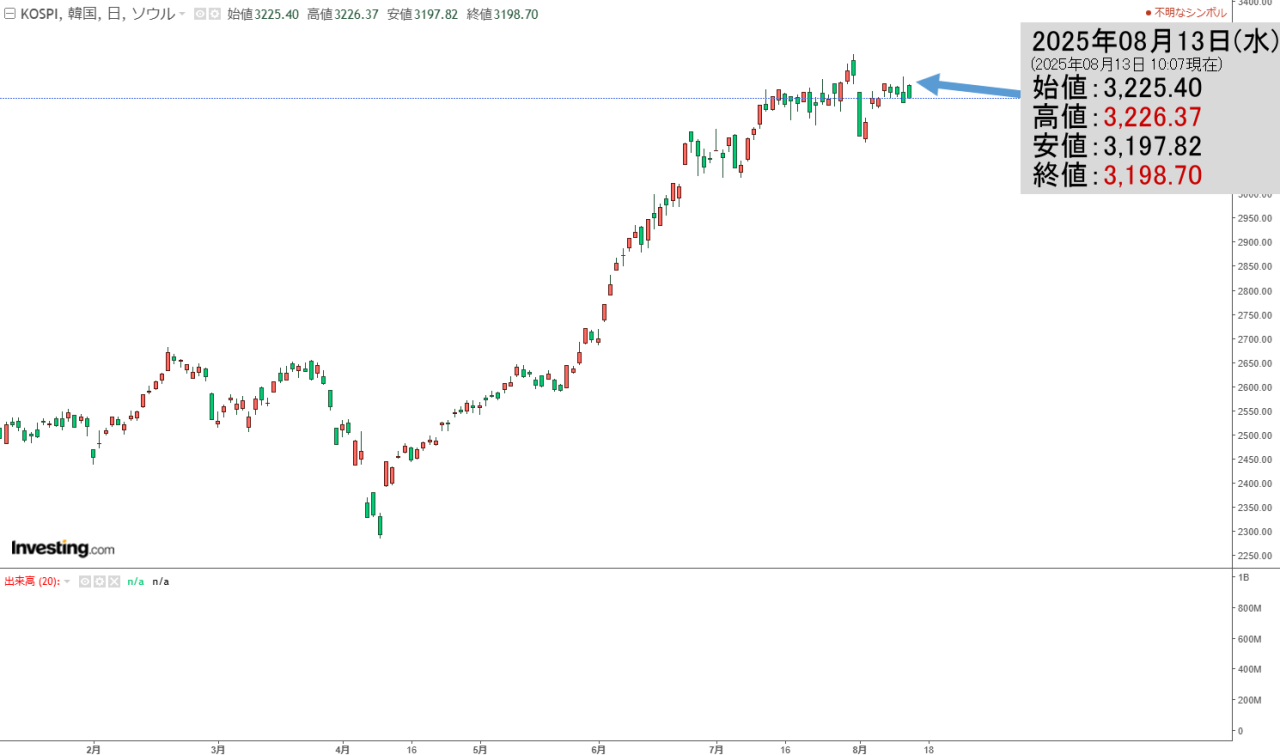Open 出来高 indicator settings gear
The width and height of the screenshot is (1280, 755).
pyautogui.click(x=99, y=581)
